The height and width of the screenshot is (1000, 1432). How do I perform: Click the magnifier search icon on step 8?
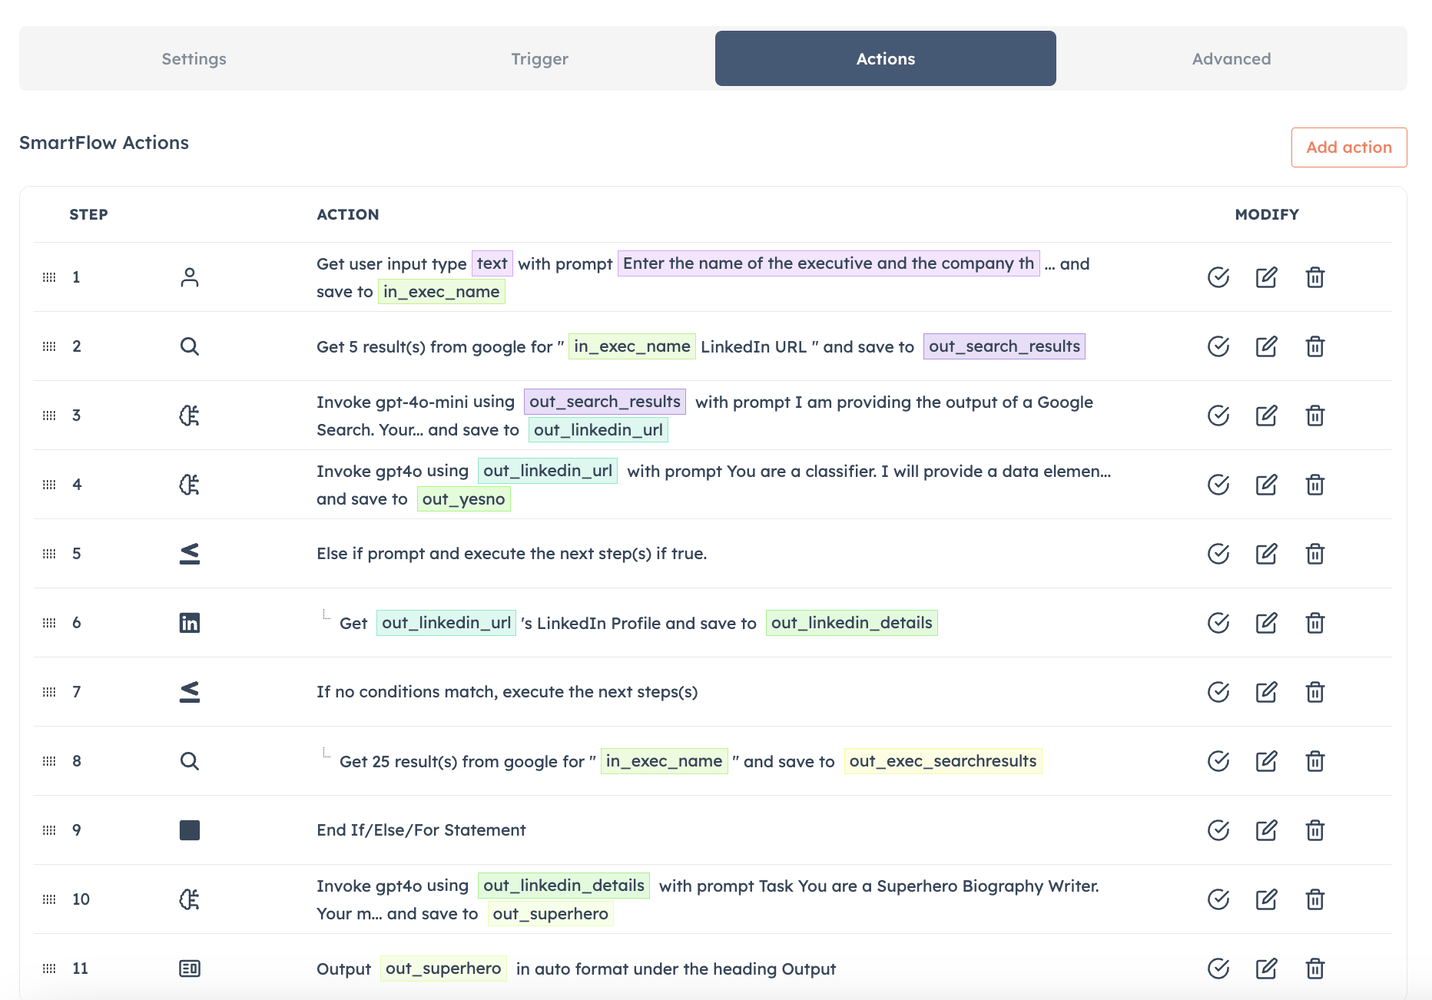tap(189, 761)
